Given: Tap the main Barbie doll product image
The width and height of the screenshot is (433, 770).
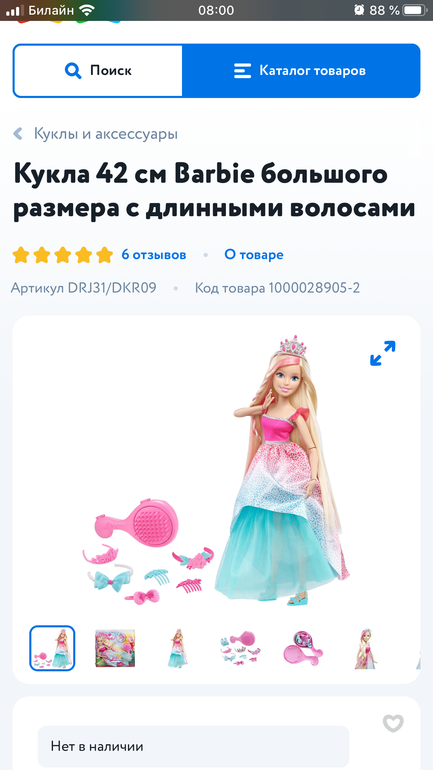Looking at the screenshot, I should coord(216,471).
